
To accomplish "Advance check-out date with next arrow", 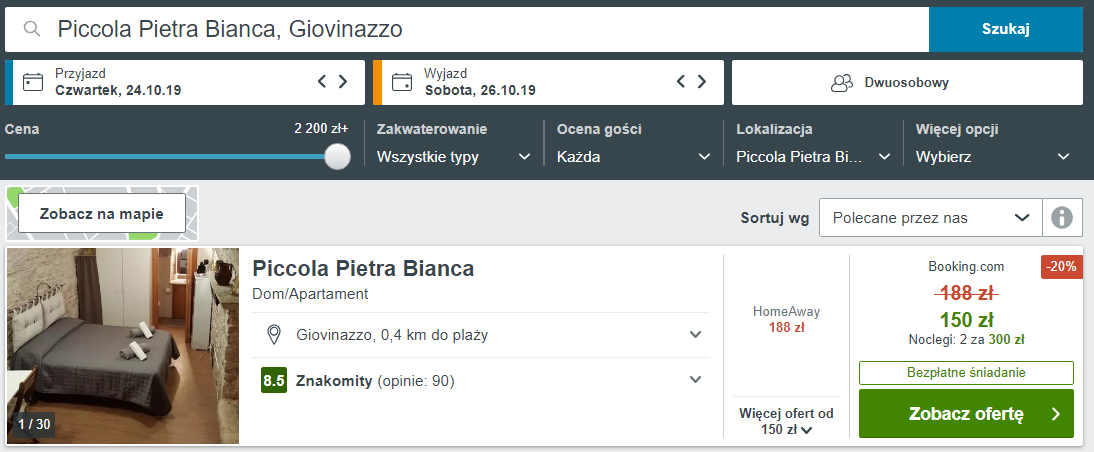I will (702, 82).
